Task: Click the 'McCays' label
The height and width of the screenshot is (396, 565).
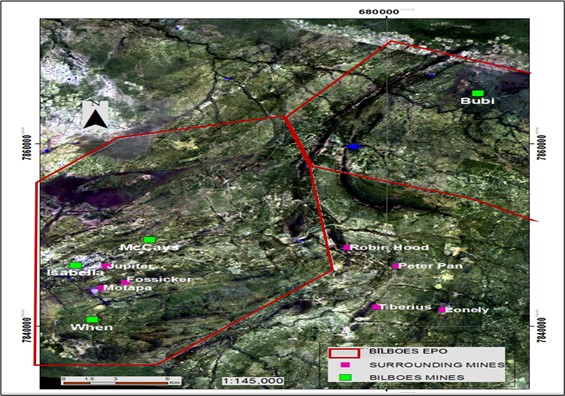Action: point(150,248)
